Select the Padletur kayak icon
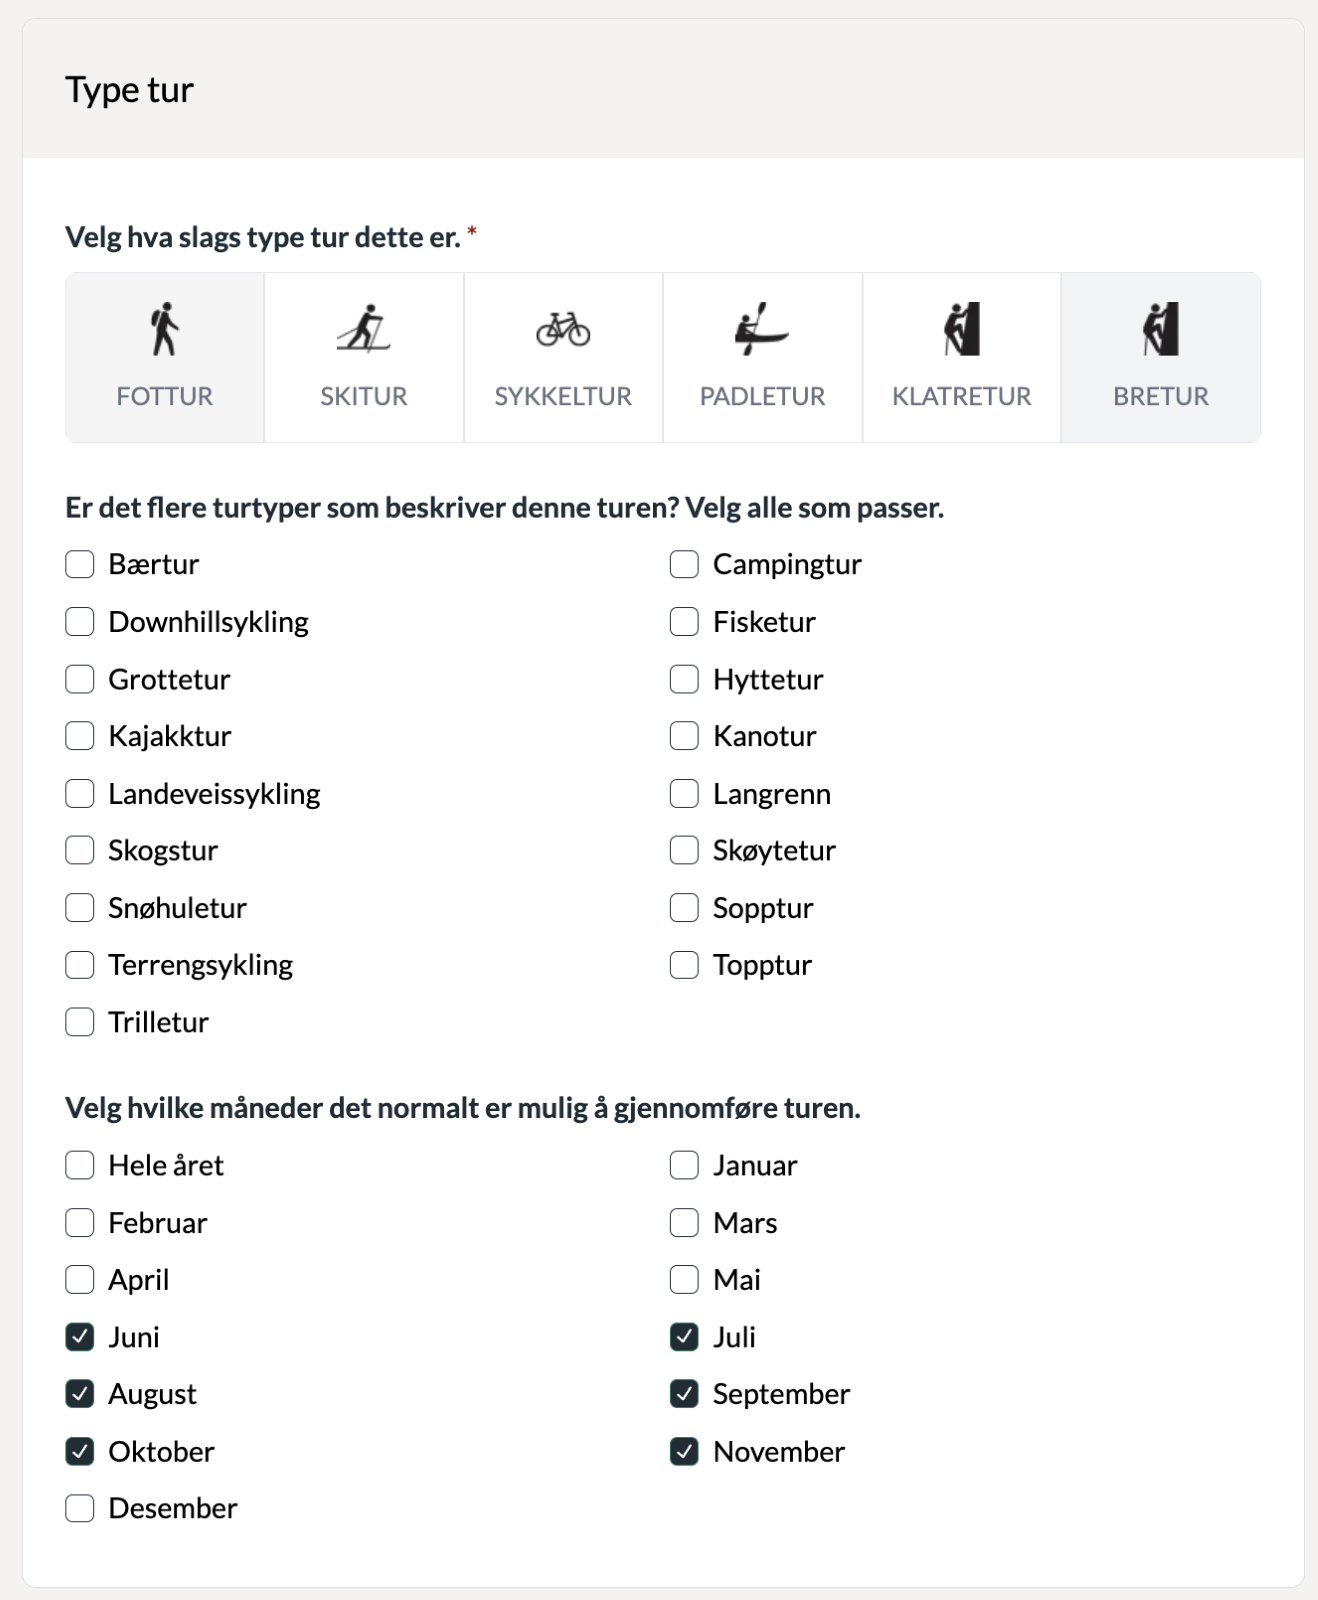The image size is (1318, 1600). (762, 329)
